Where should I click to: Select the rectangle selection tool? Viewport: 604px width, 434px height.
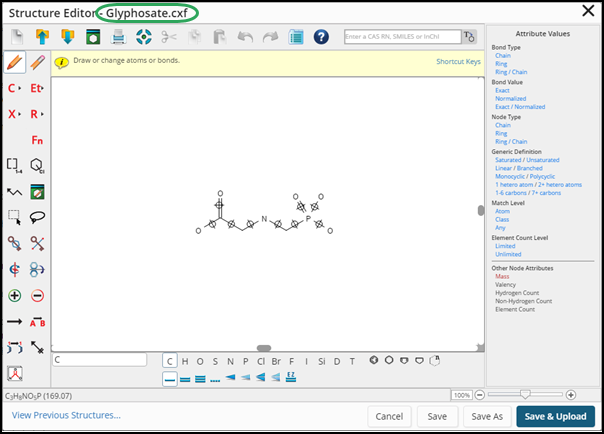[x=15, y=218]
